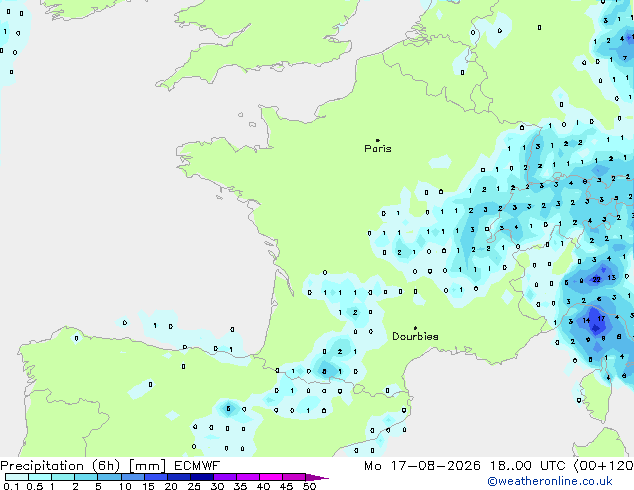Select the Dourbies location dot marker
634x490 pixels.
[415, 328]
